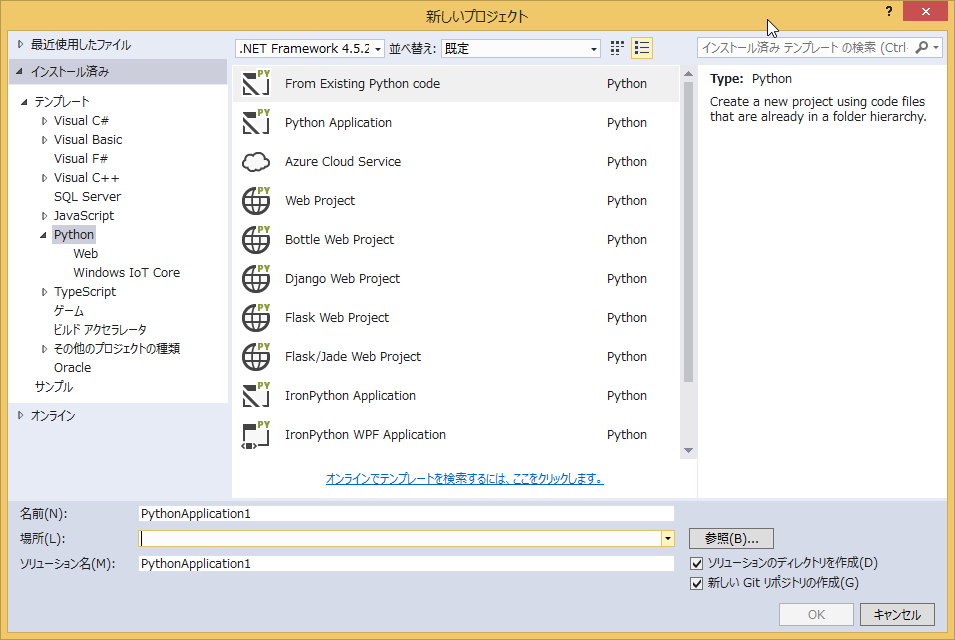Click the online template search link
This screenshot has height=640, width=955.
(464, 479)
